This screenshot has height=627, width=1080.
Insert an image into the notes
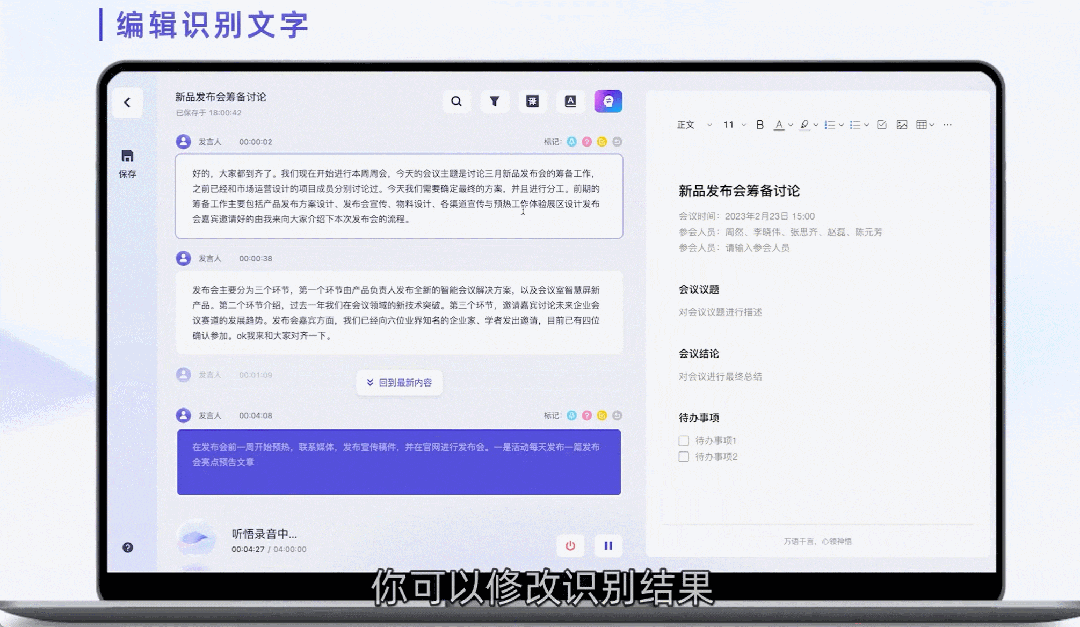[x=902, y=125]
